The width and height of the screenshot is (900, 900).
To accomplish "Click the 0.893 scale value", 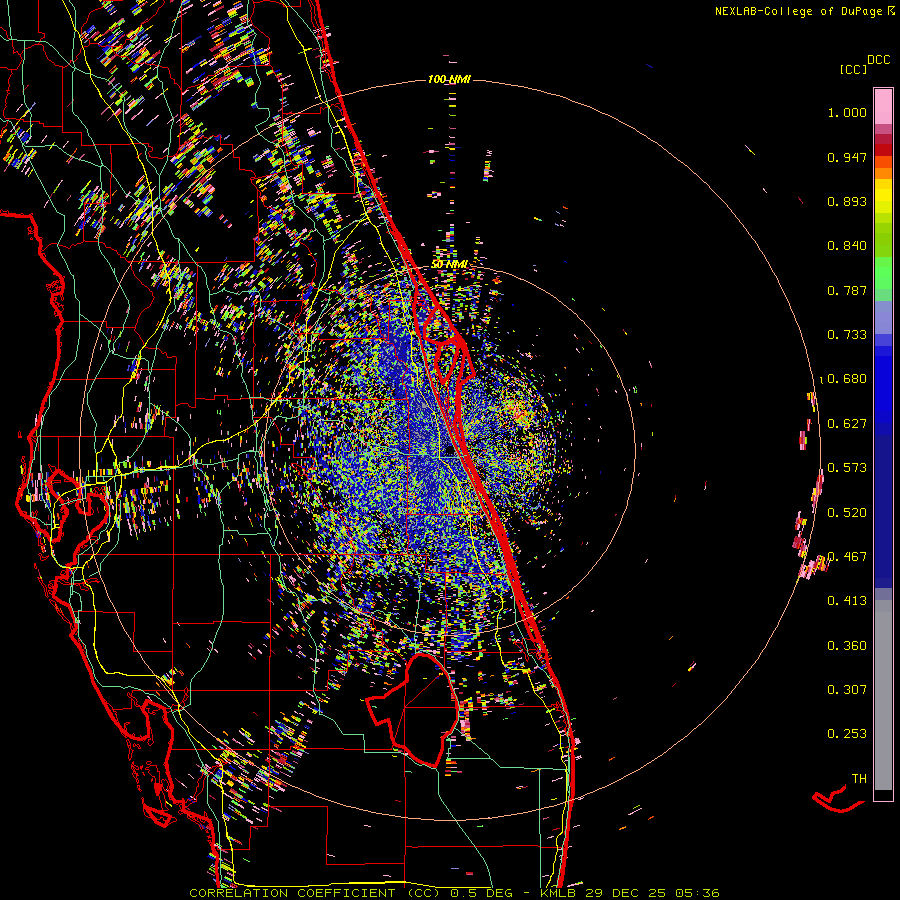I will [x=847, y=201].
